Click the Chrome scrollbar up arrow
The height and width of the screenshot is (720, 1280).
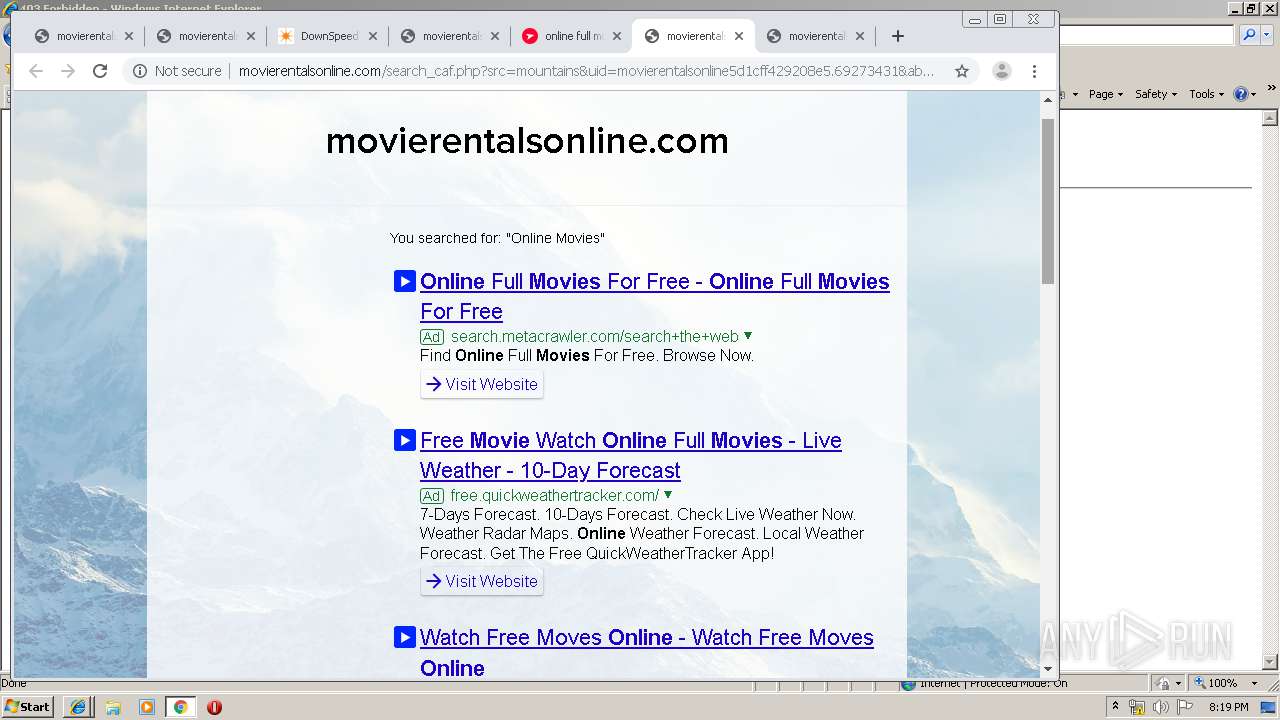(1048, 100)
